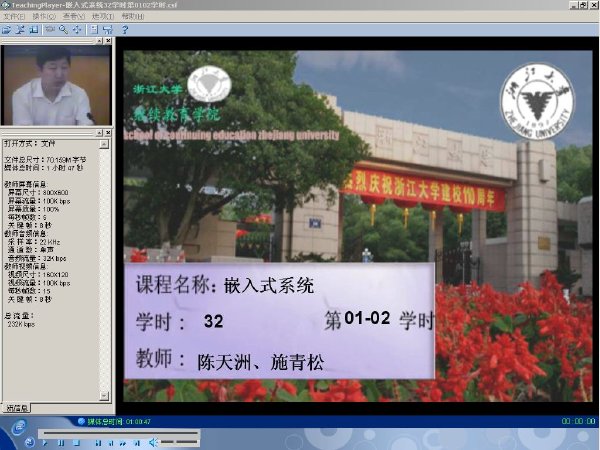Click the blue dot beside 媒体总时间

81,421
